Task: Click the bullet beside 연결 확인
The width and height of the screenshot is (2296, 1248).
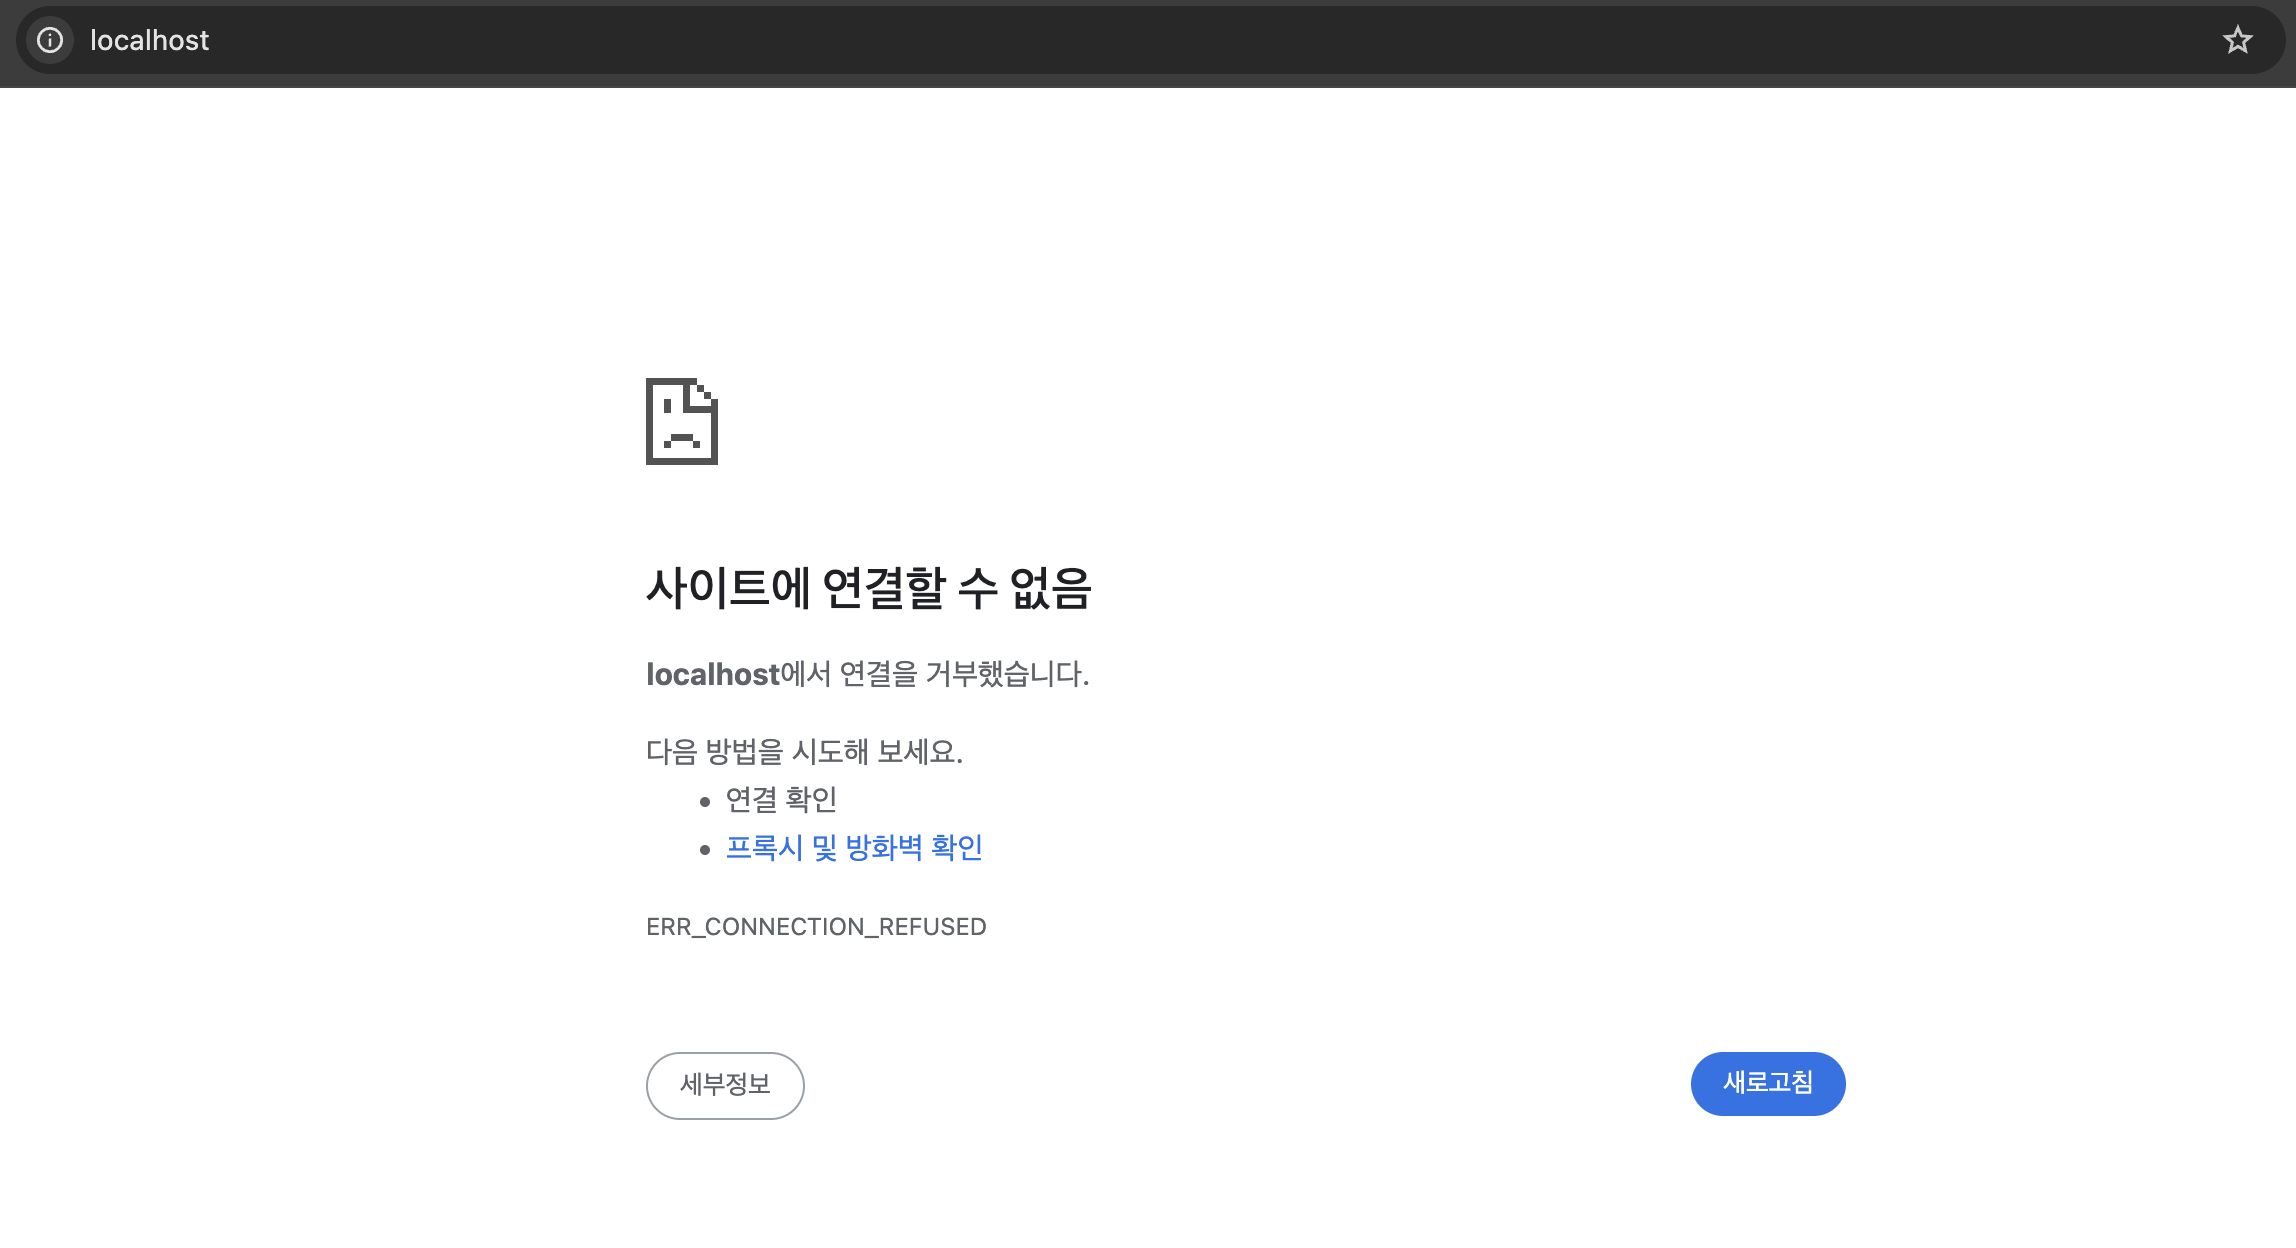Action: click(705, 802)
